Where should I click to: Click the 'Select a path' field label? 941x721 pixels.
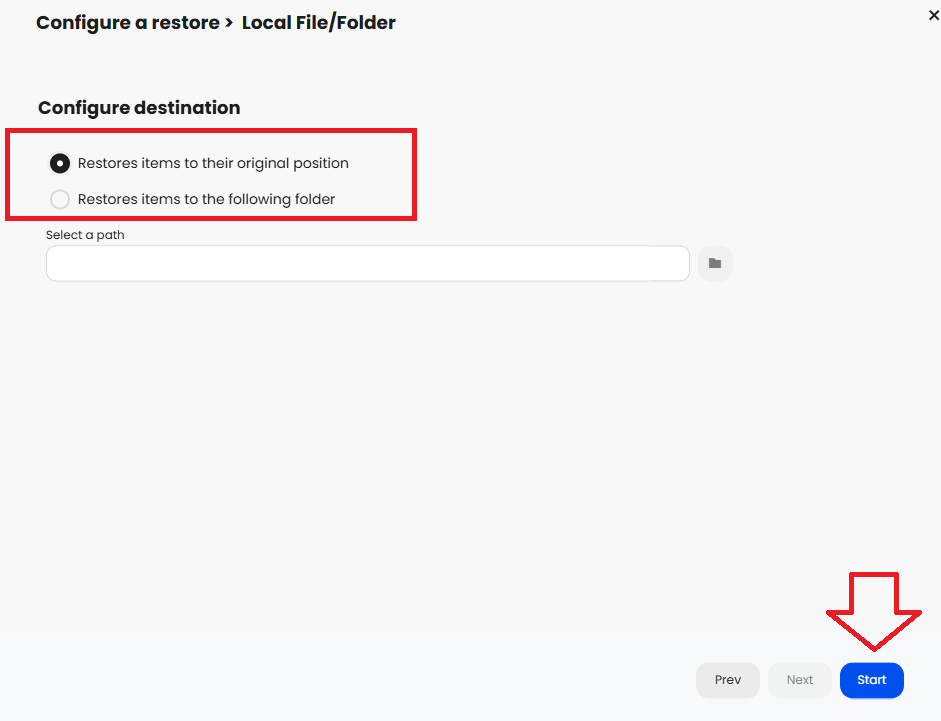click(x=85, y=235)
